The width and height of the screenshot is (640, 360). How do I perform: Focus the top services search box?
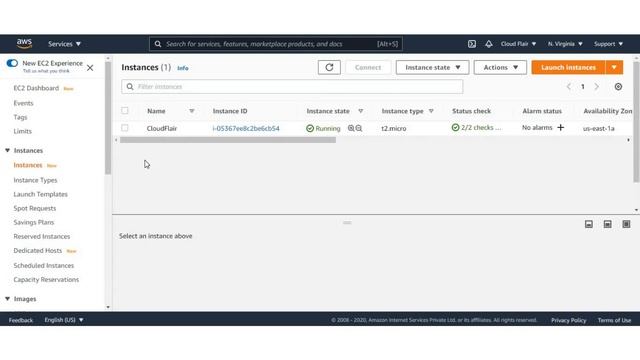[276, 44]
